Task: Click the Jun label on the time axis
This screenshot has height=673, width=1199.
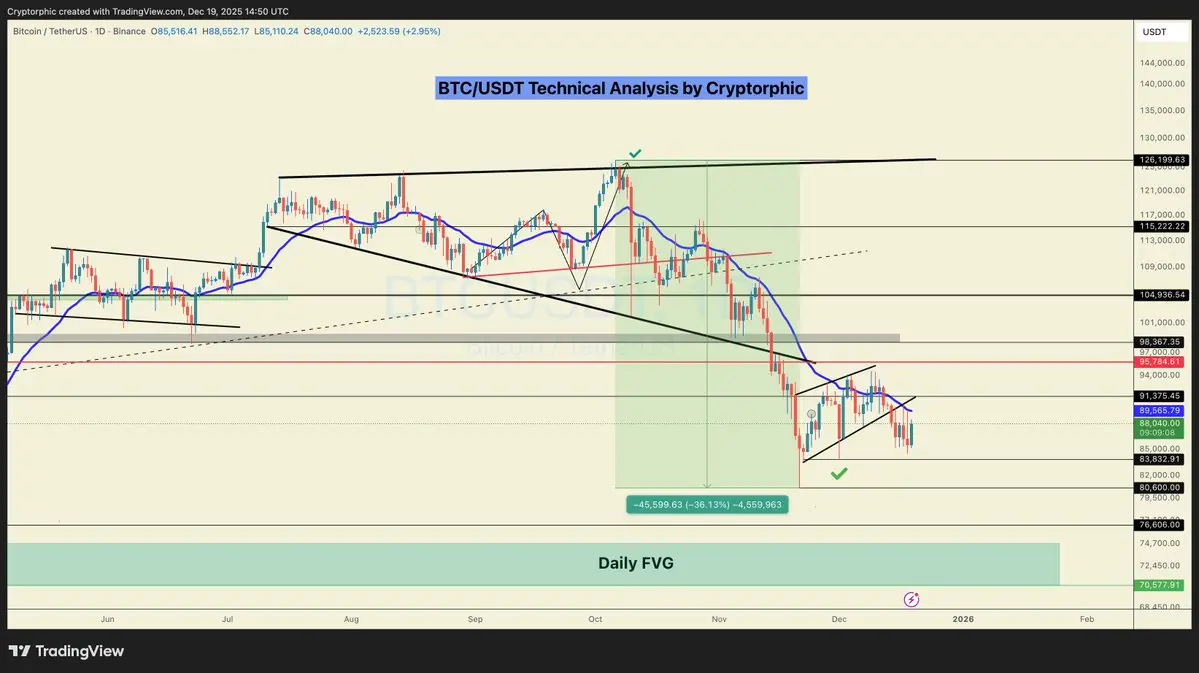Action: (x=107, y=619)
